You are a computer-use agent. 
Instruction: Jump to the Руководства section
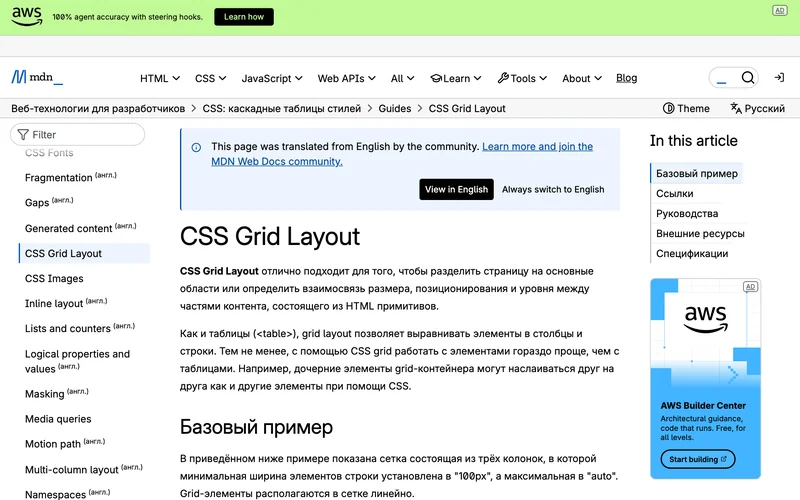tap(687, 213)
